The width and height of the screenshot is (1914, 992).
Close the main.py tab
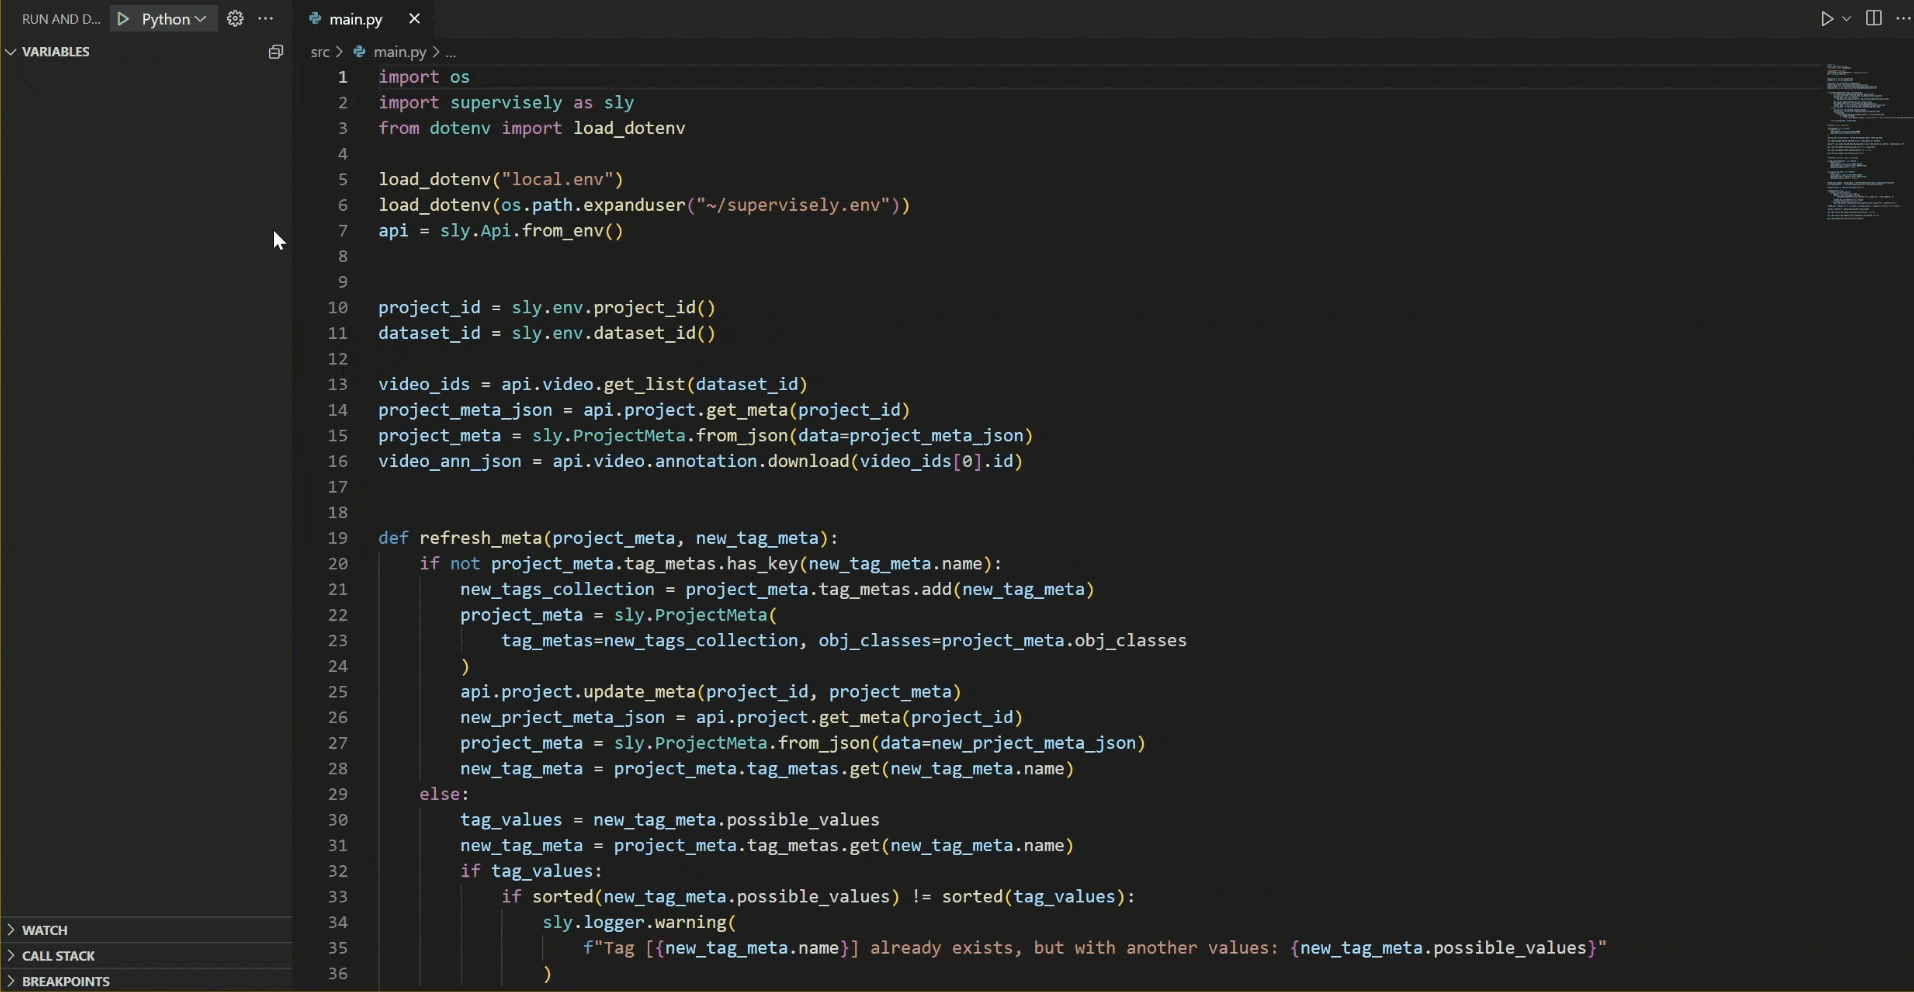[415, 19]
